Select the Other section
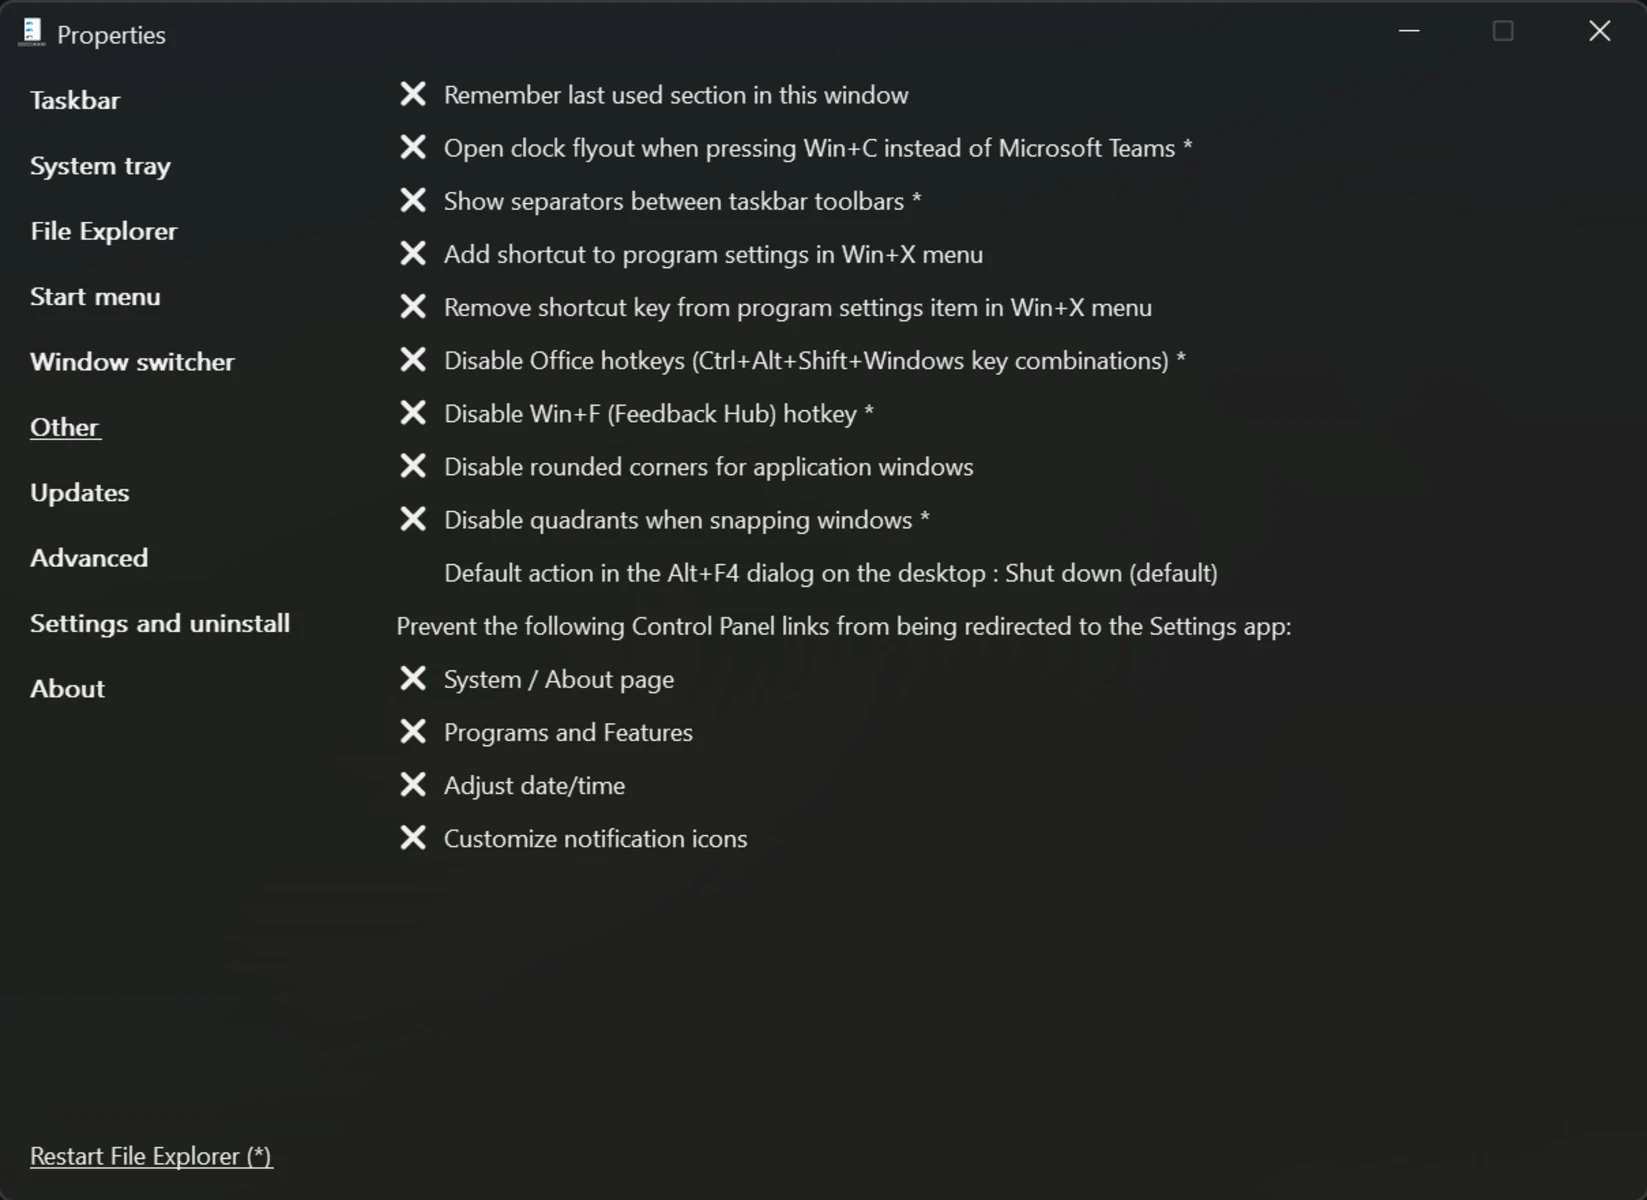 (x=65, y=427)
